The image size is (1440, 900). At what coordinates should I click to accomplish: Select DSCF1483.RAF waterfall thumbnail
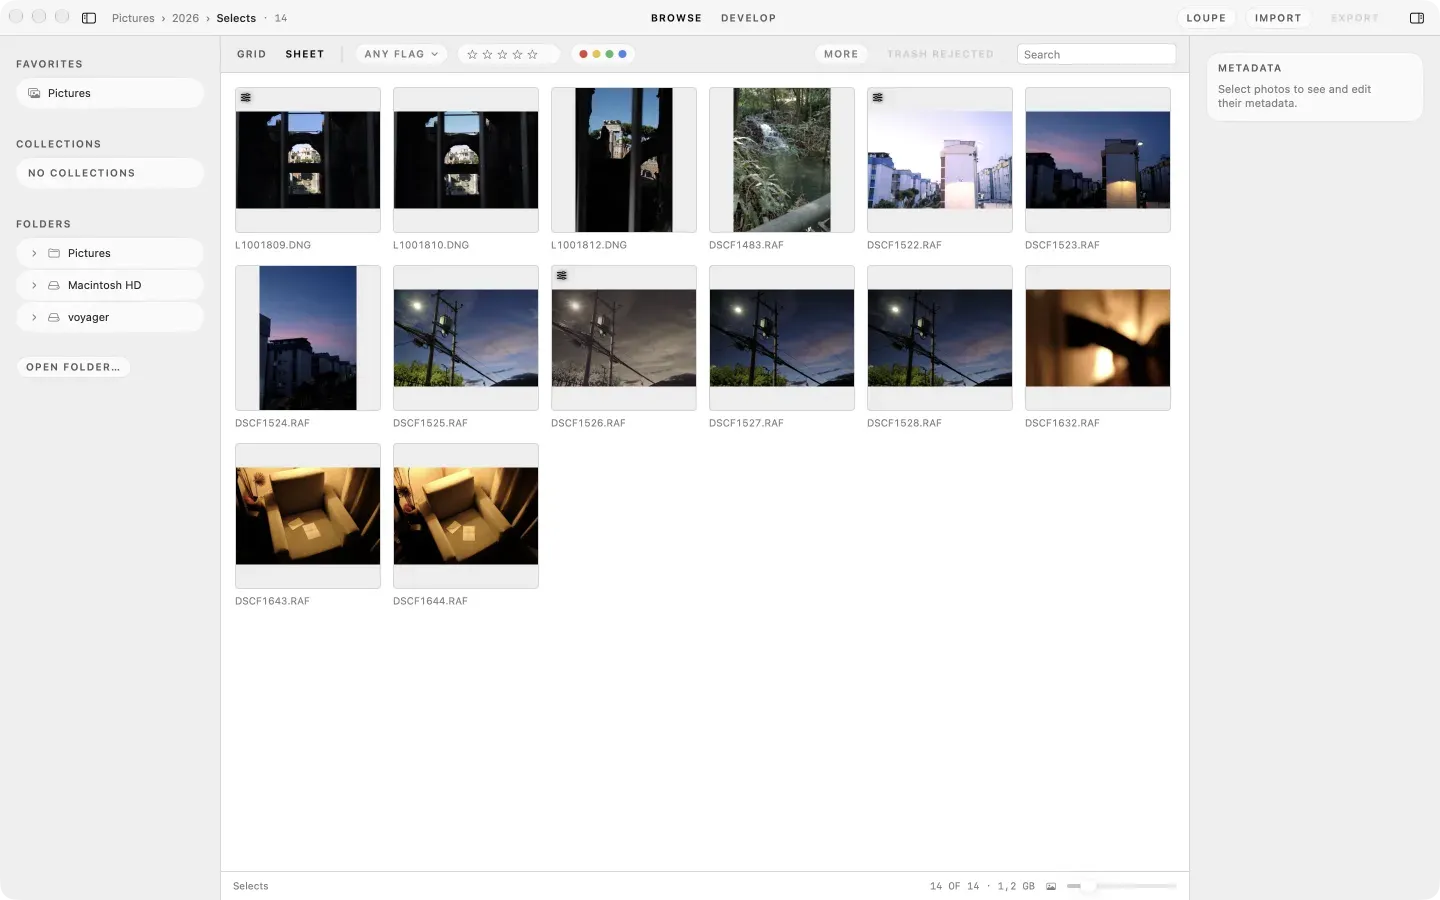[782, 160]
